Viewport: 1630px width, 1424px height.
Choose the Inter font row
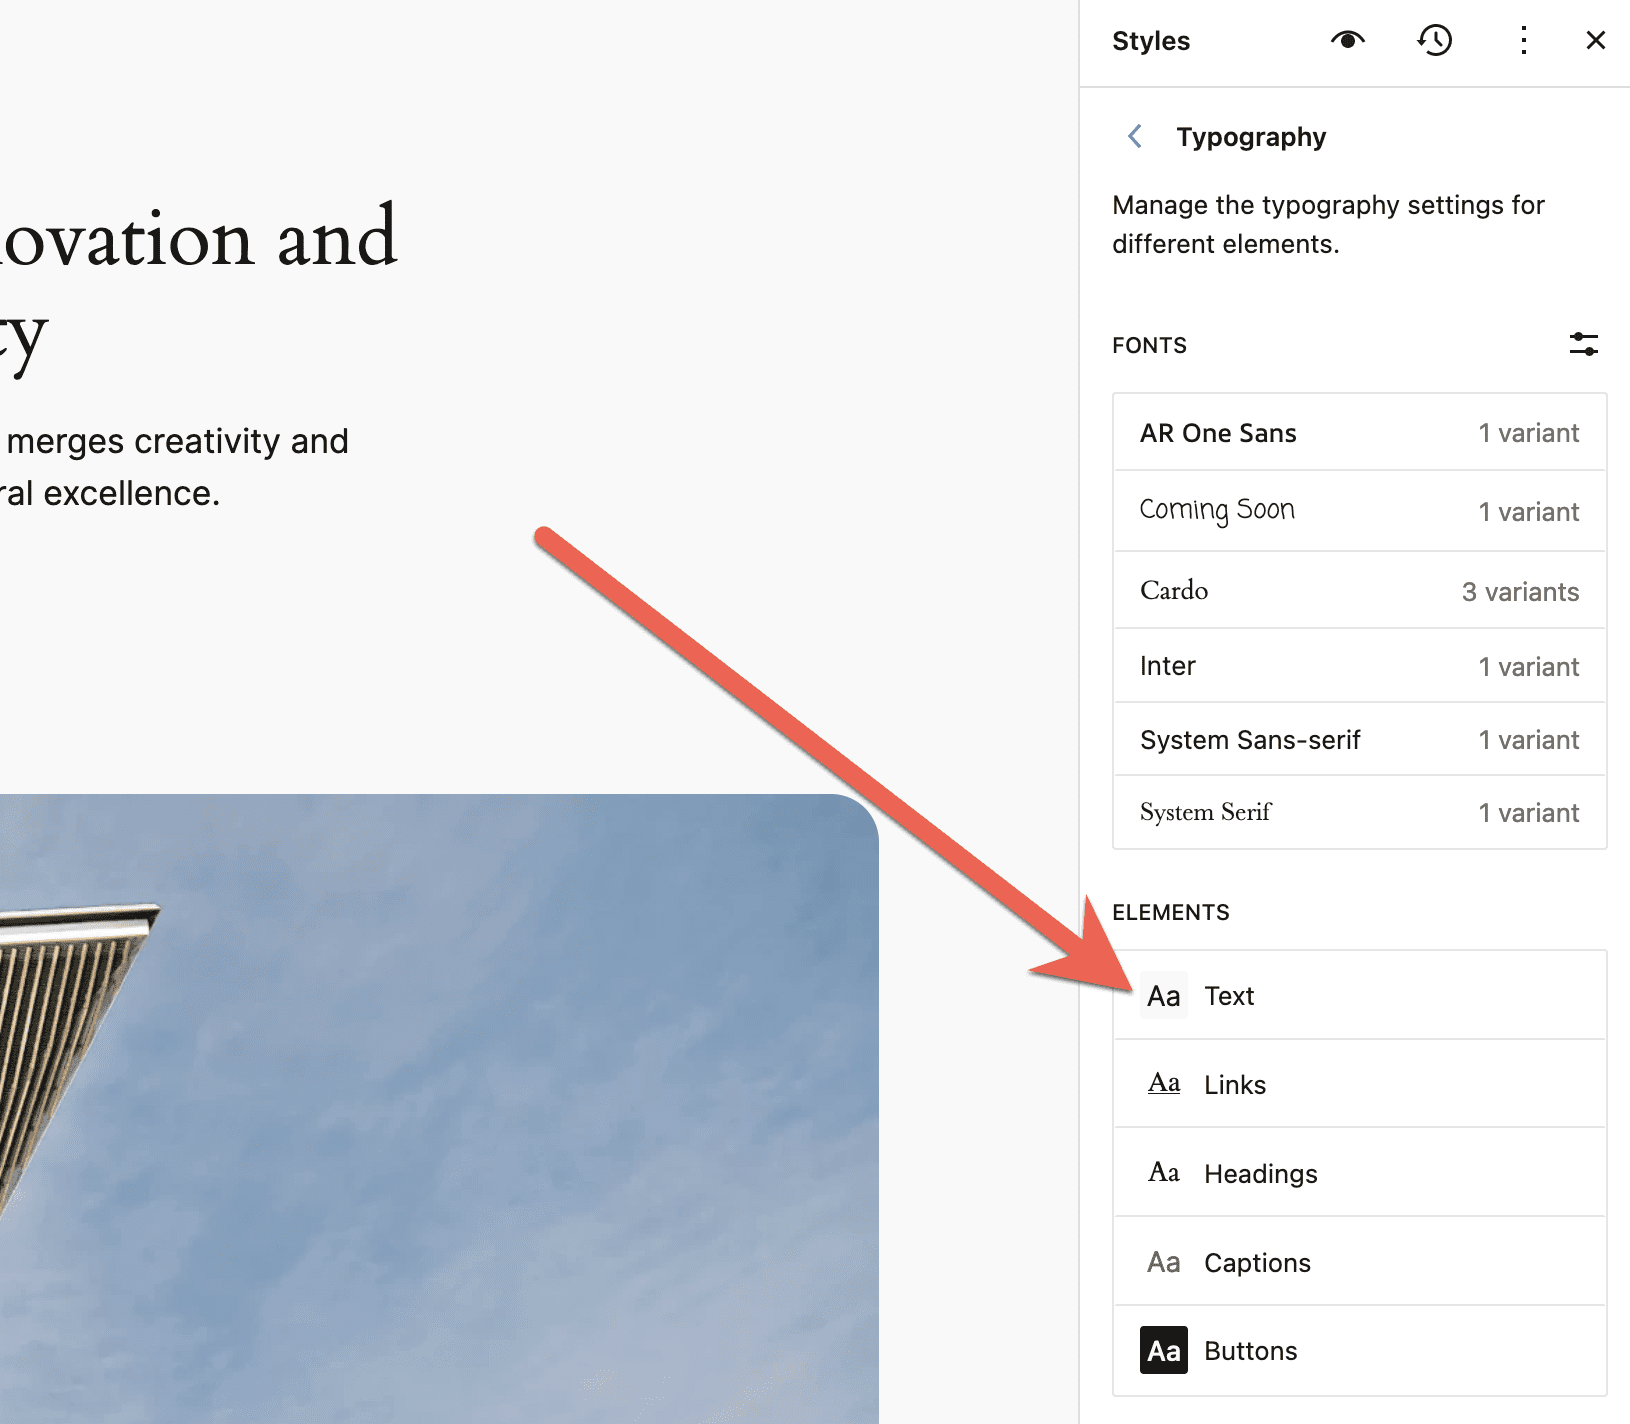(x=1359, y=666)
